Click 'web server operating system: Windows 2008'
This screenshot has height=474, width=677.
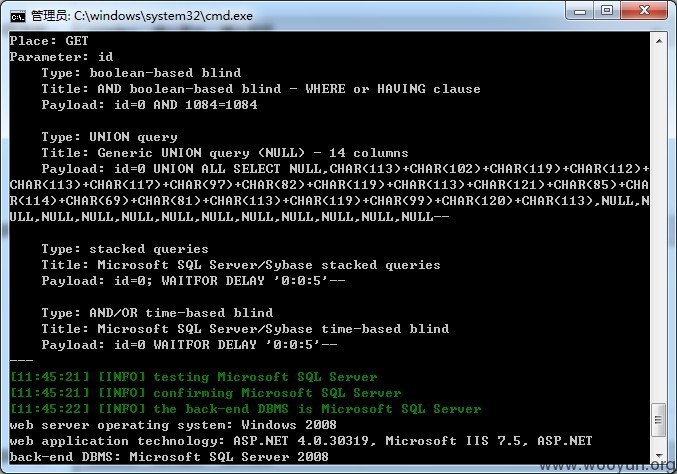173,425
